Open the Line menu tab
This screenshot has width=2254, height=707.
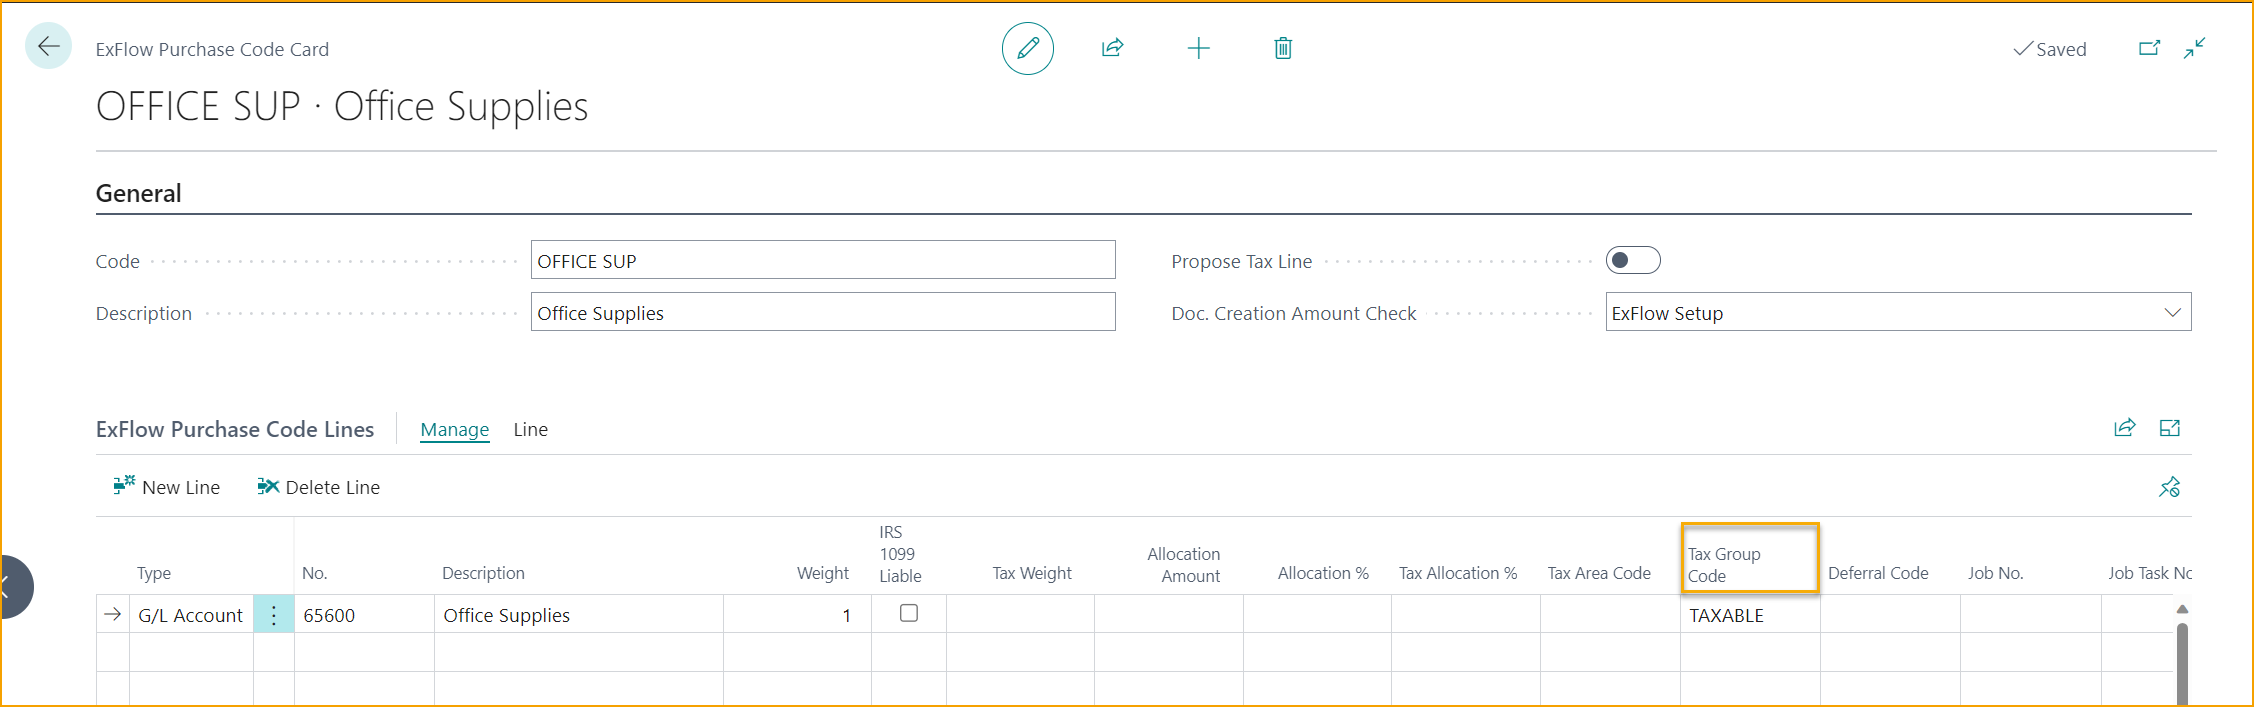[531, 429]
